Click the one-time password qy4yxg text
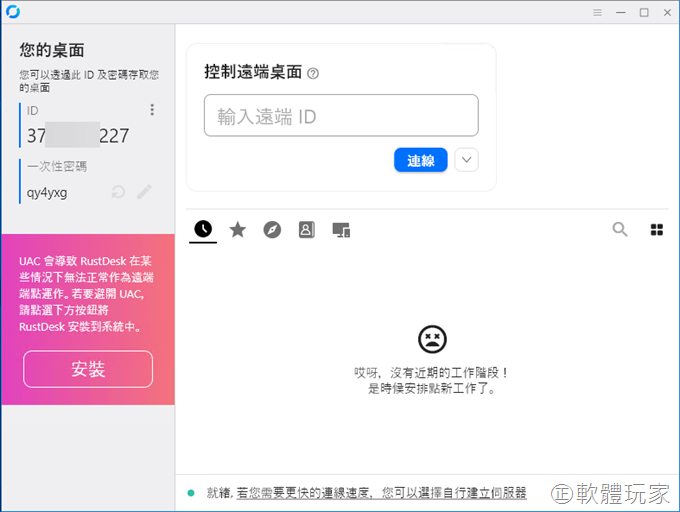The height and width of the screenshot is (512, 680). 47,192
